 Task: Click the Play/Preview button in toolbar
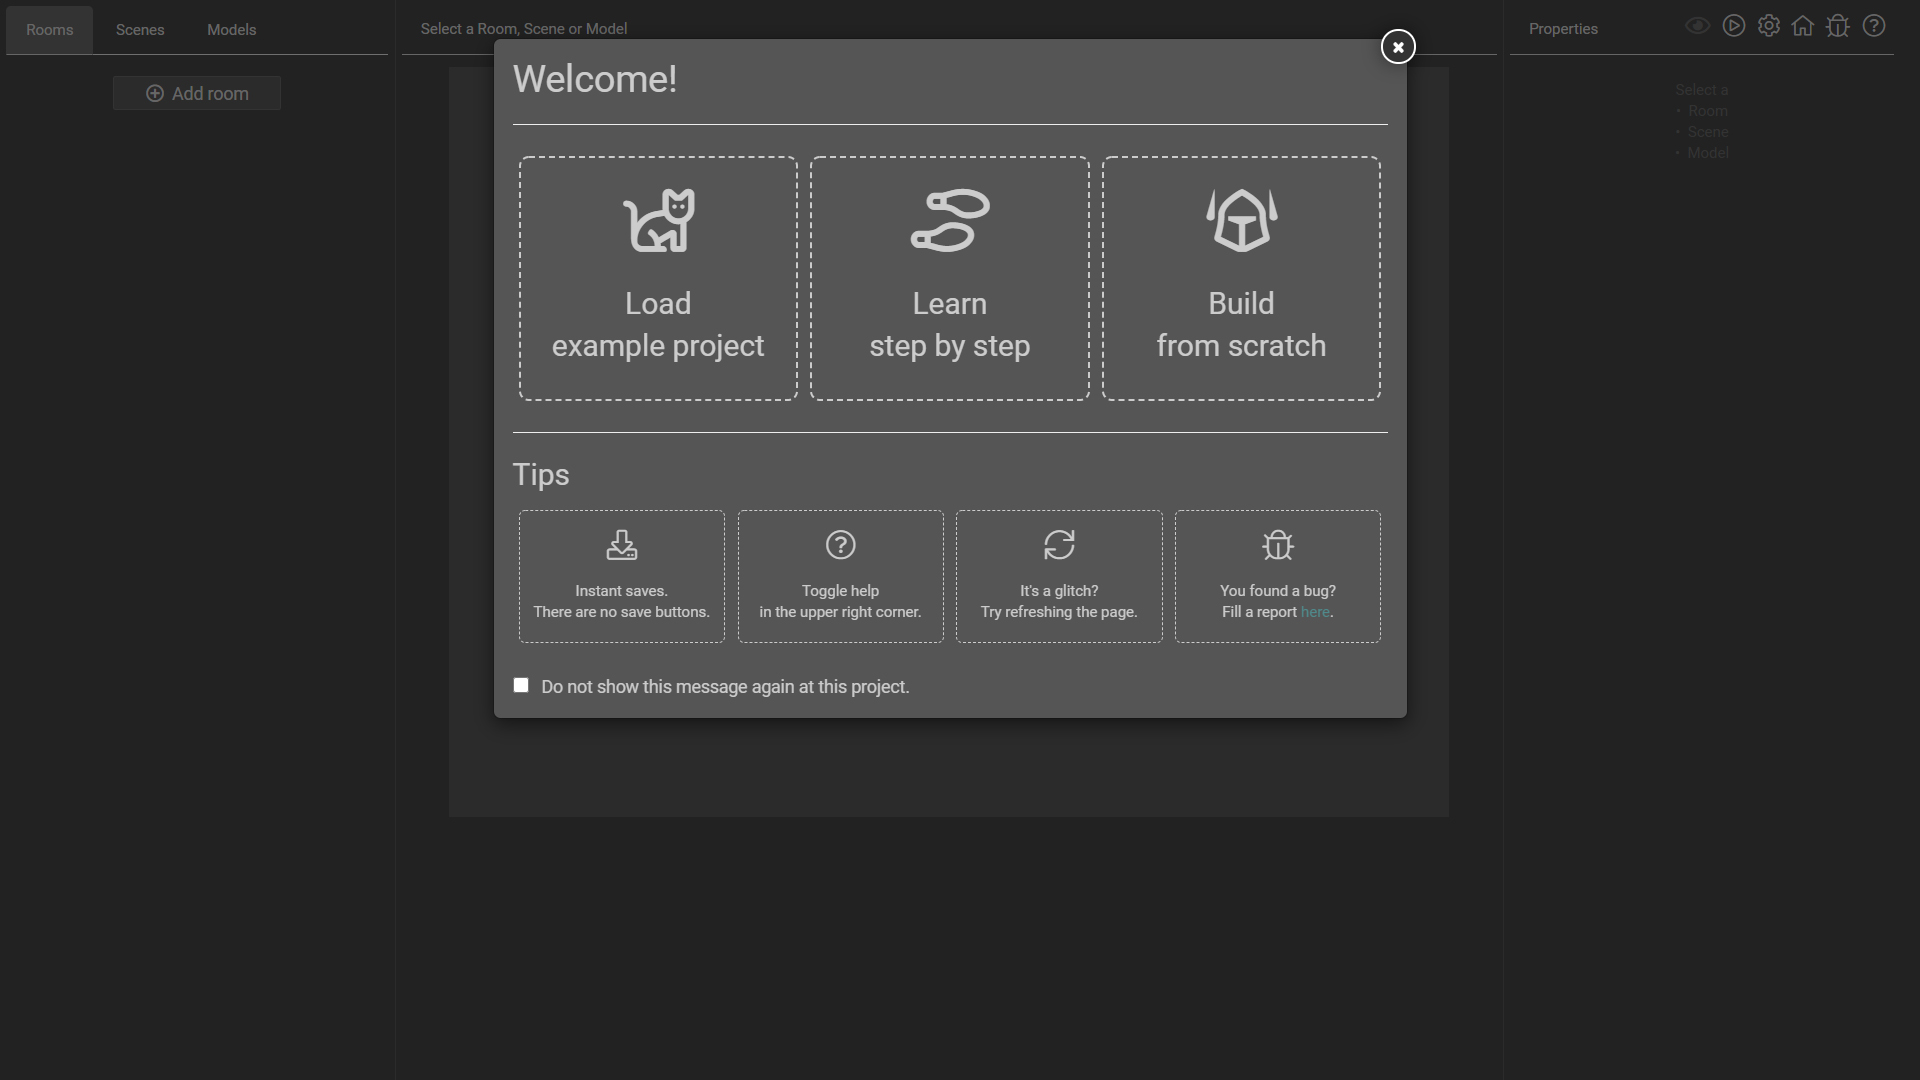click(1734, 28)
